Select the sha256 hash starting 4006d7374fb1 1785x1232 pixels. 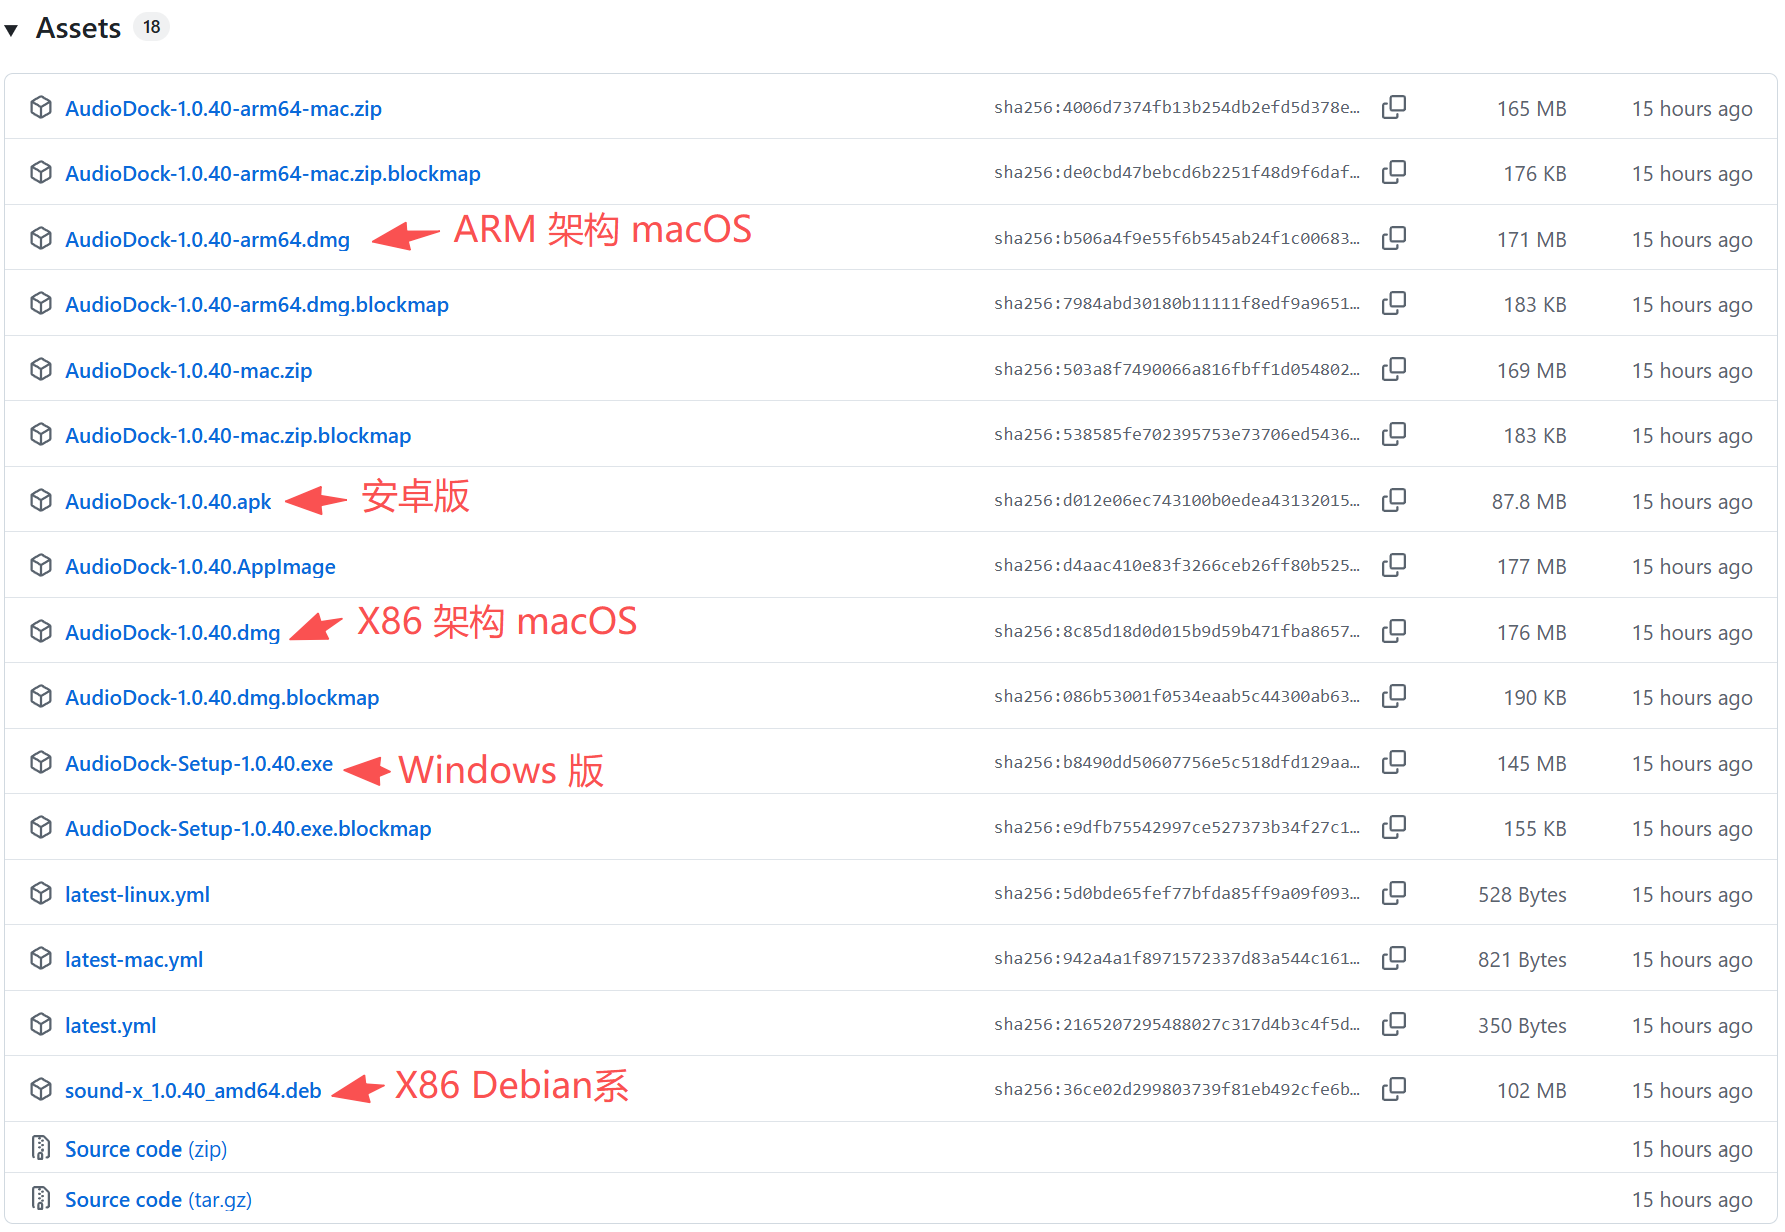click(1176, 108)
